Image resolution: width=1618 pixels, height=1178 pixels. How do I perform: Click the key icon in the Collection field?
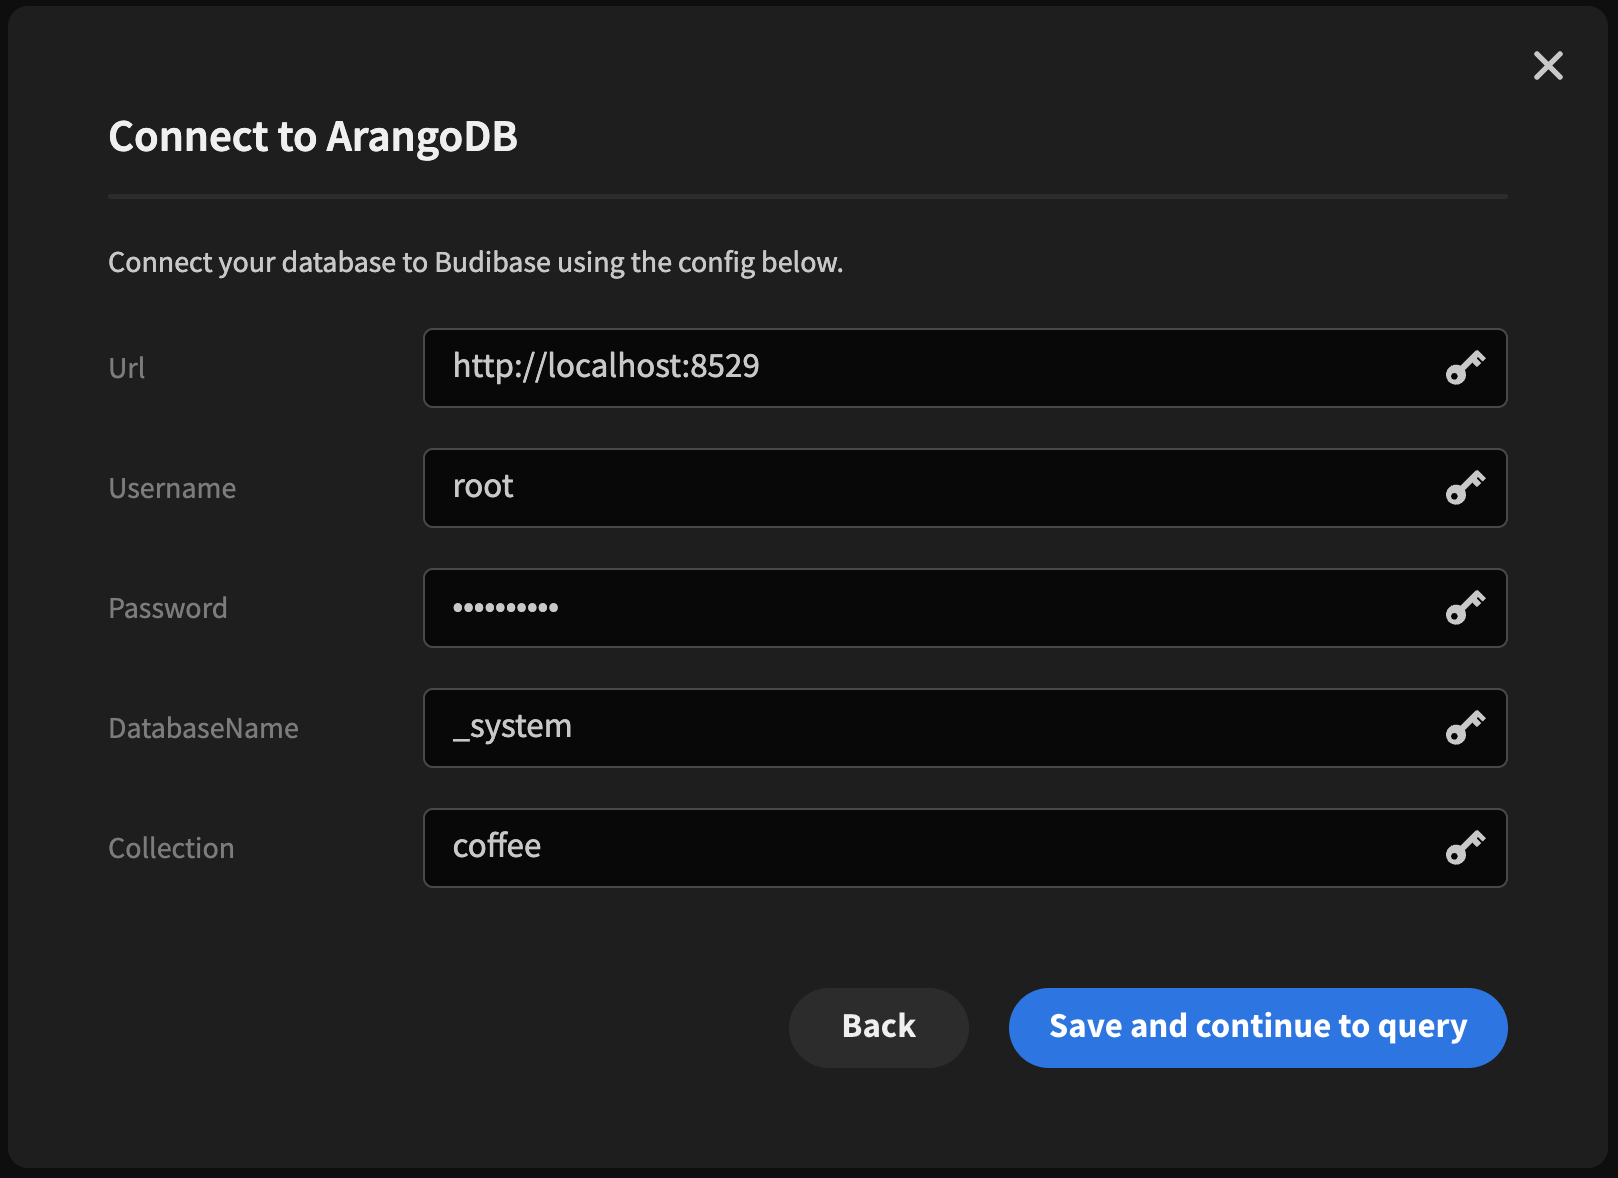[x=1465, y=848]
